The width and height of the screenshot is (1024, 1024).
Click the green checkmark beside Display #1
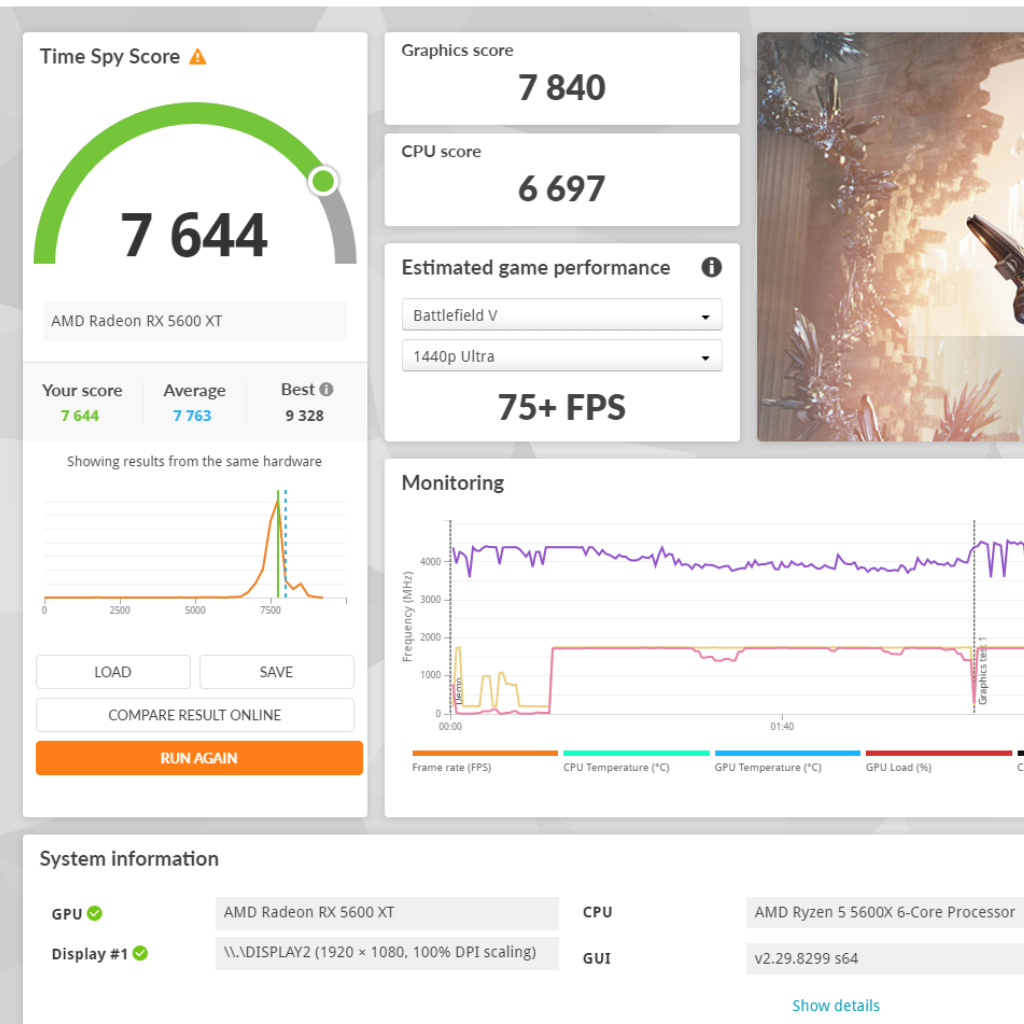click(140, 954)
